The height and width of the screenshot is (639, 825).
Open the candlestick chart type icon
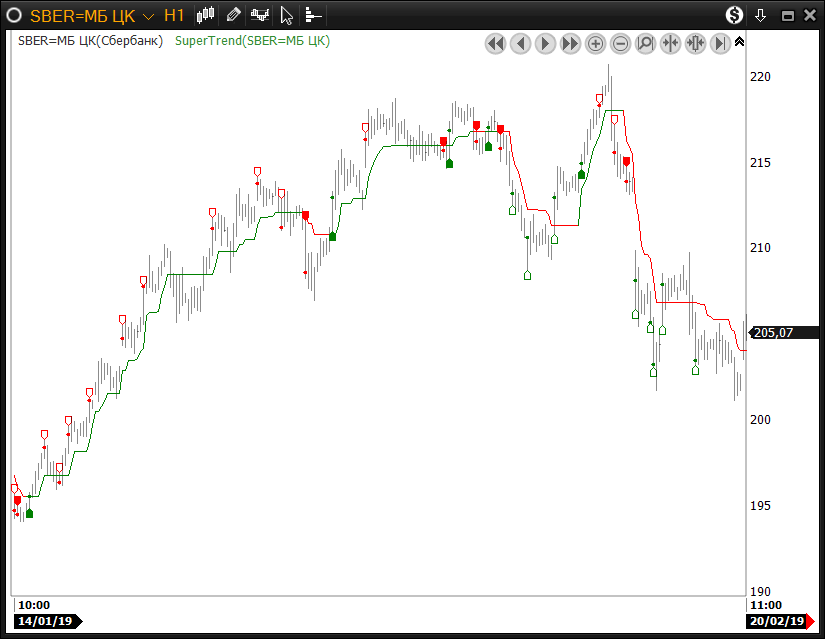point(206,15)
